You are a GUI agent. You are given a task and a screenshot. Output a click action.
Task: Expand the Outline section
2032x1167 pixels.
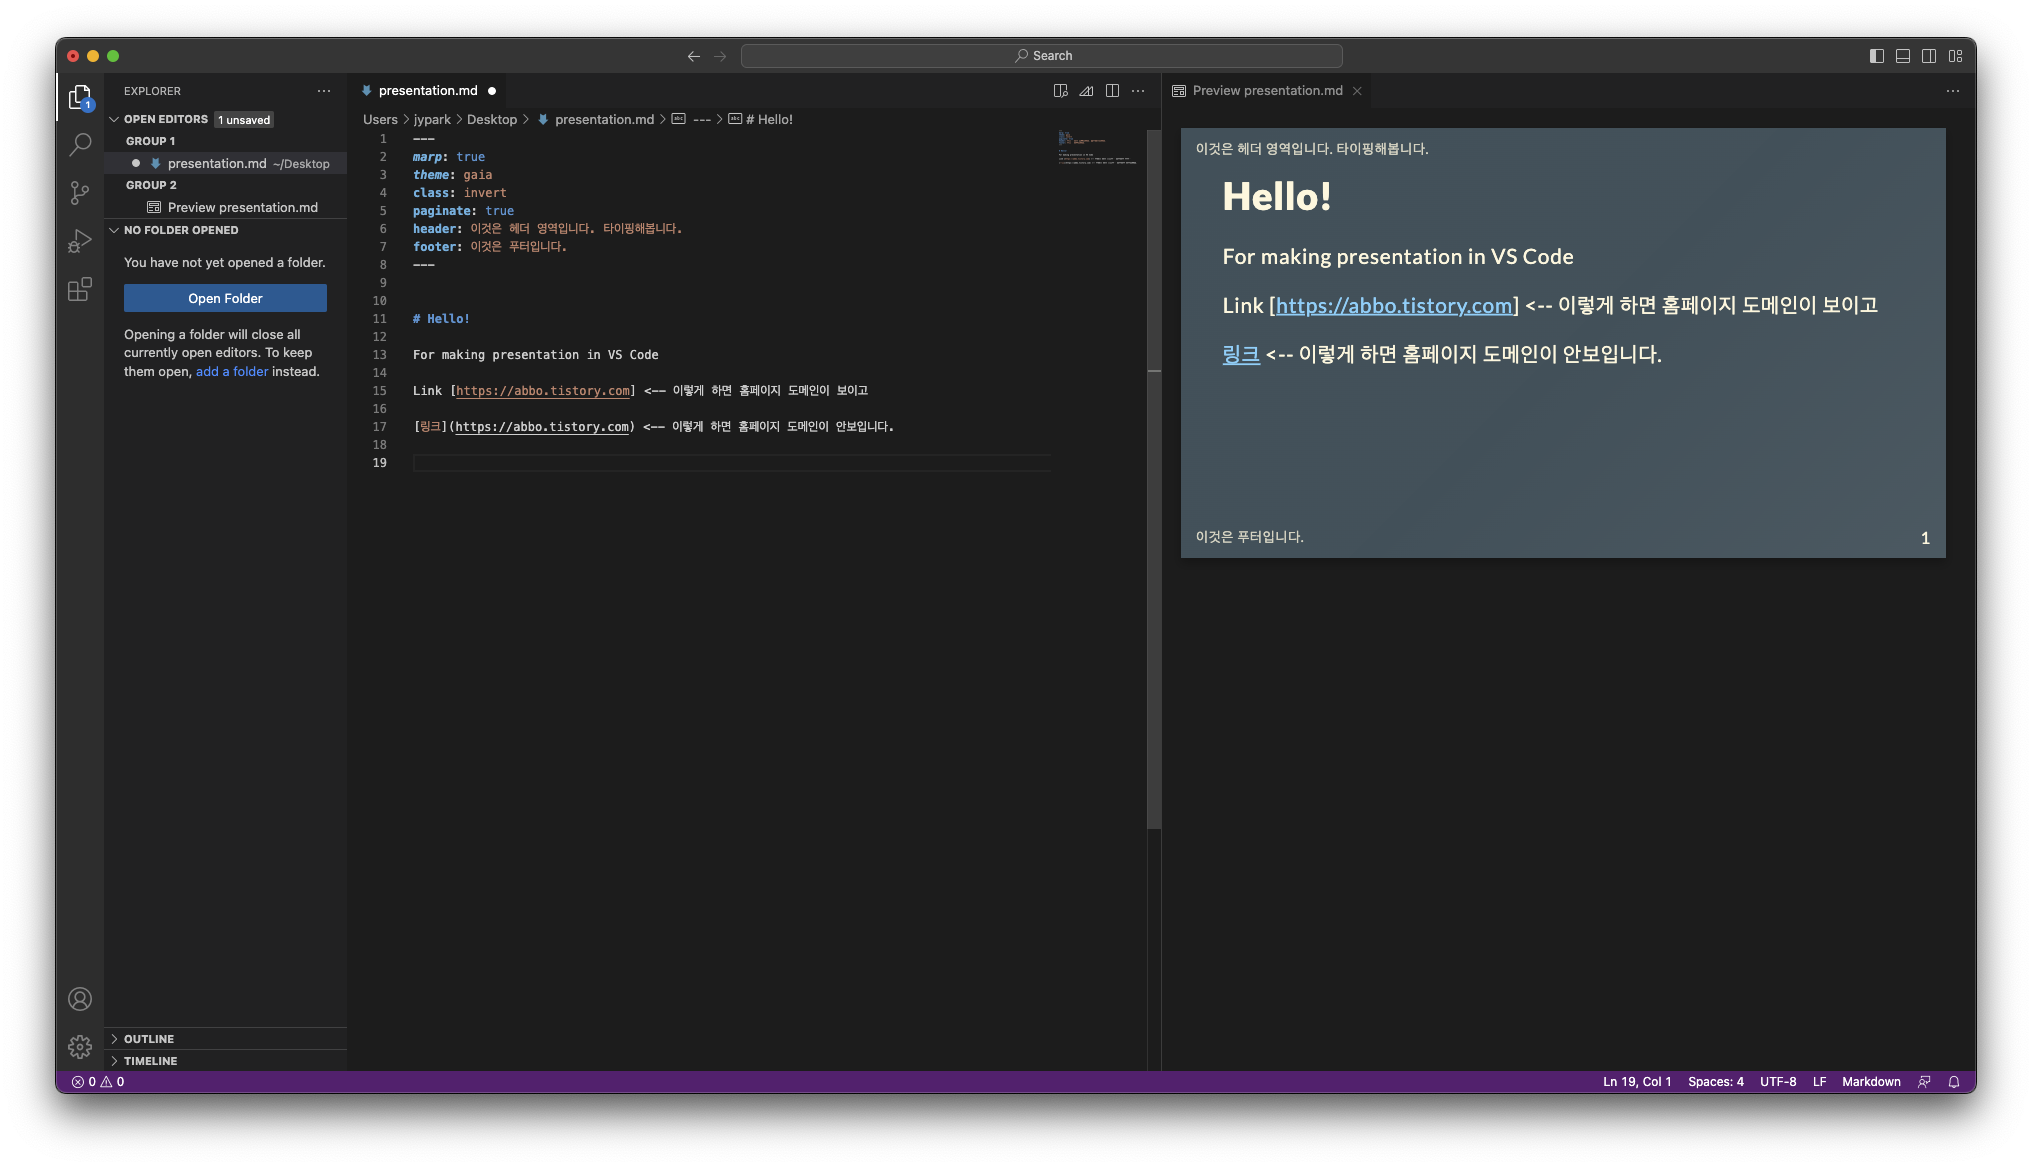tap(149, 1039)
